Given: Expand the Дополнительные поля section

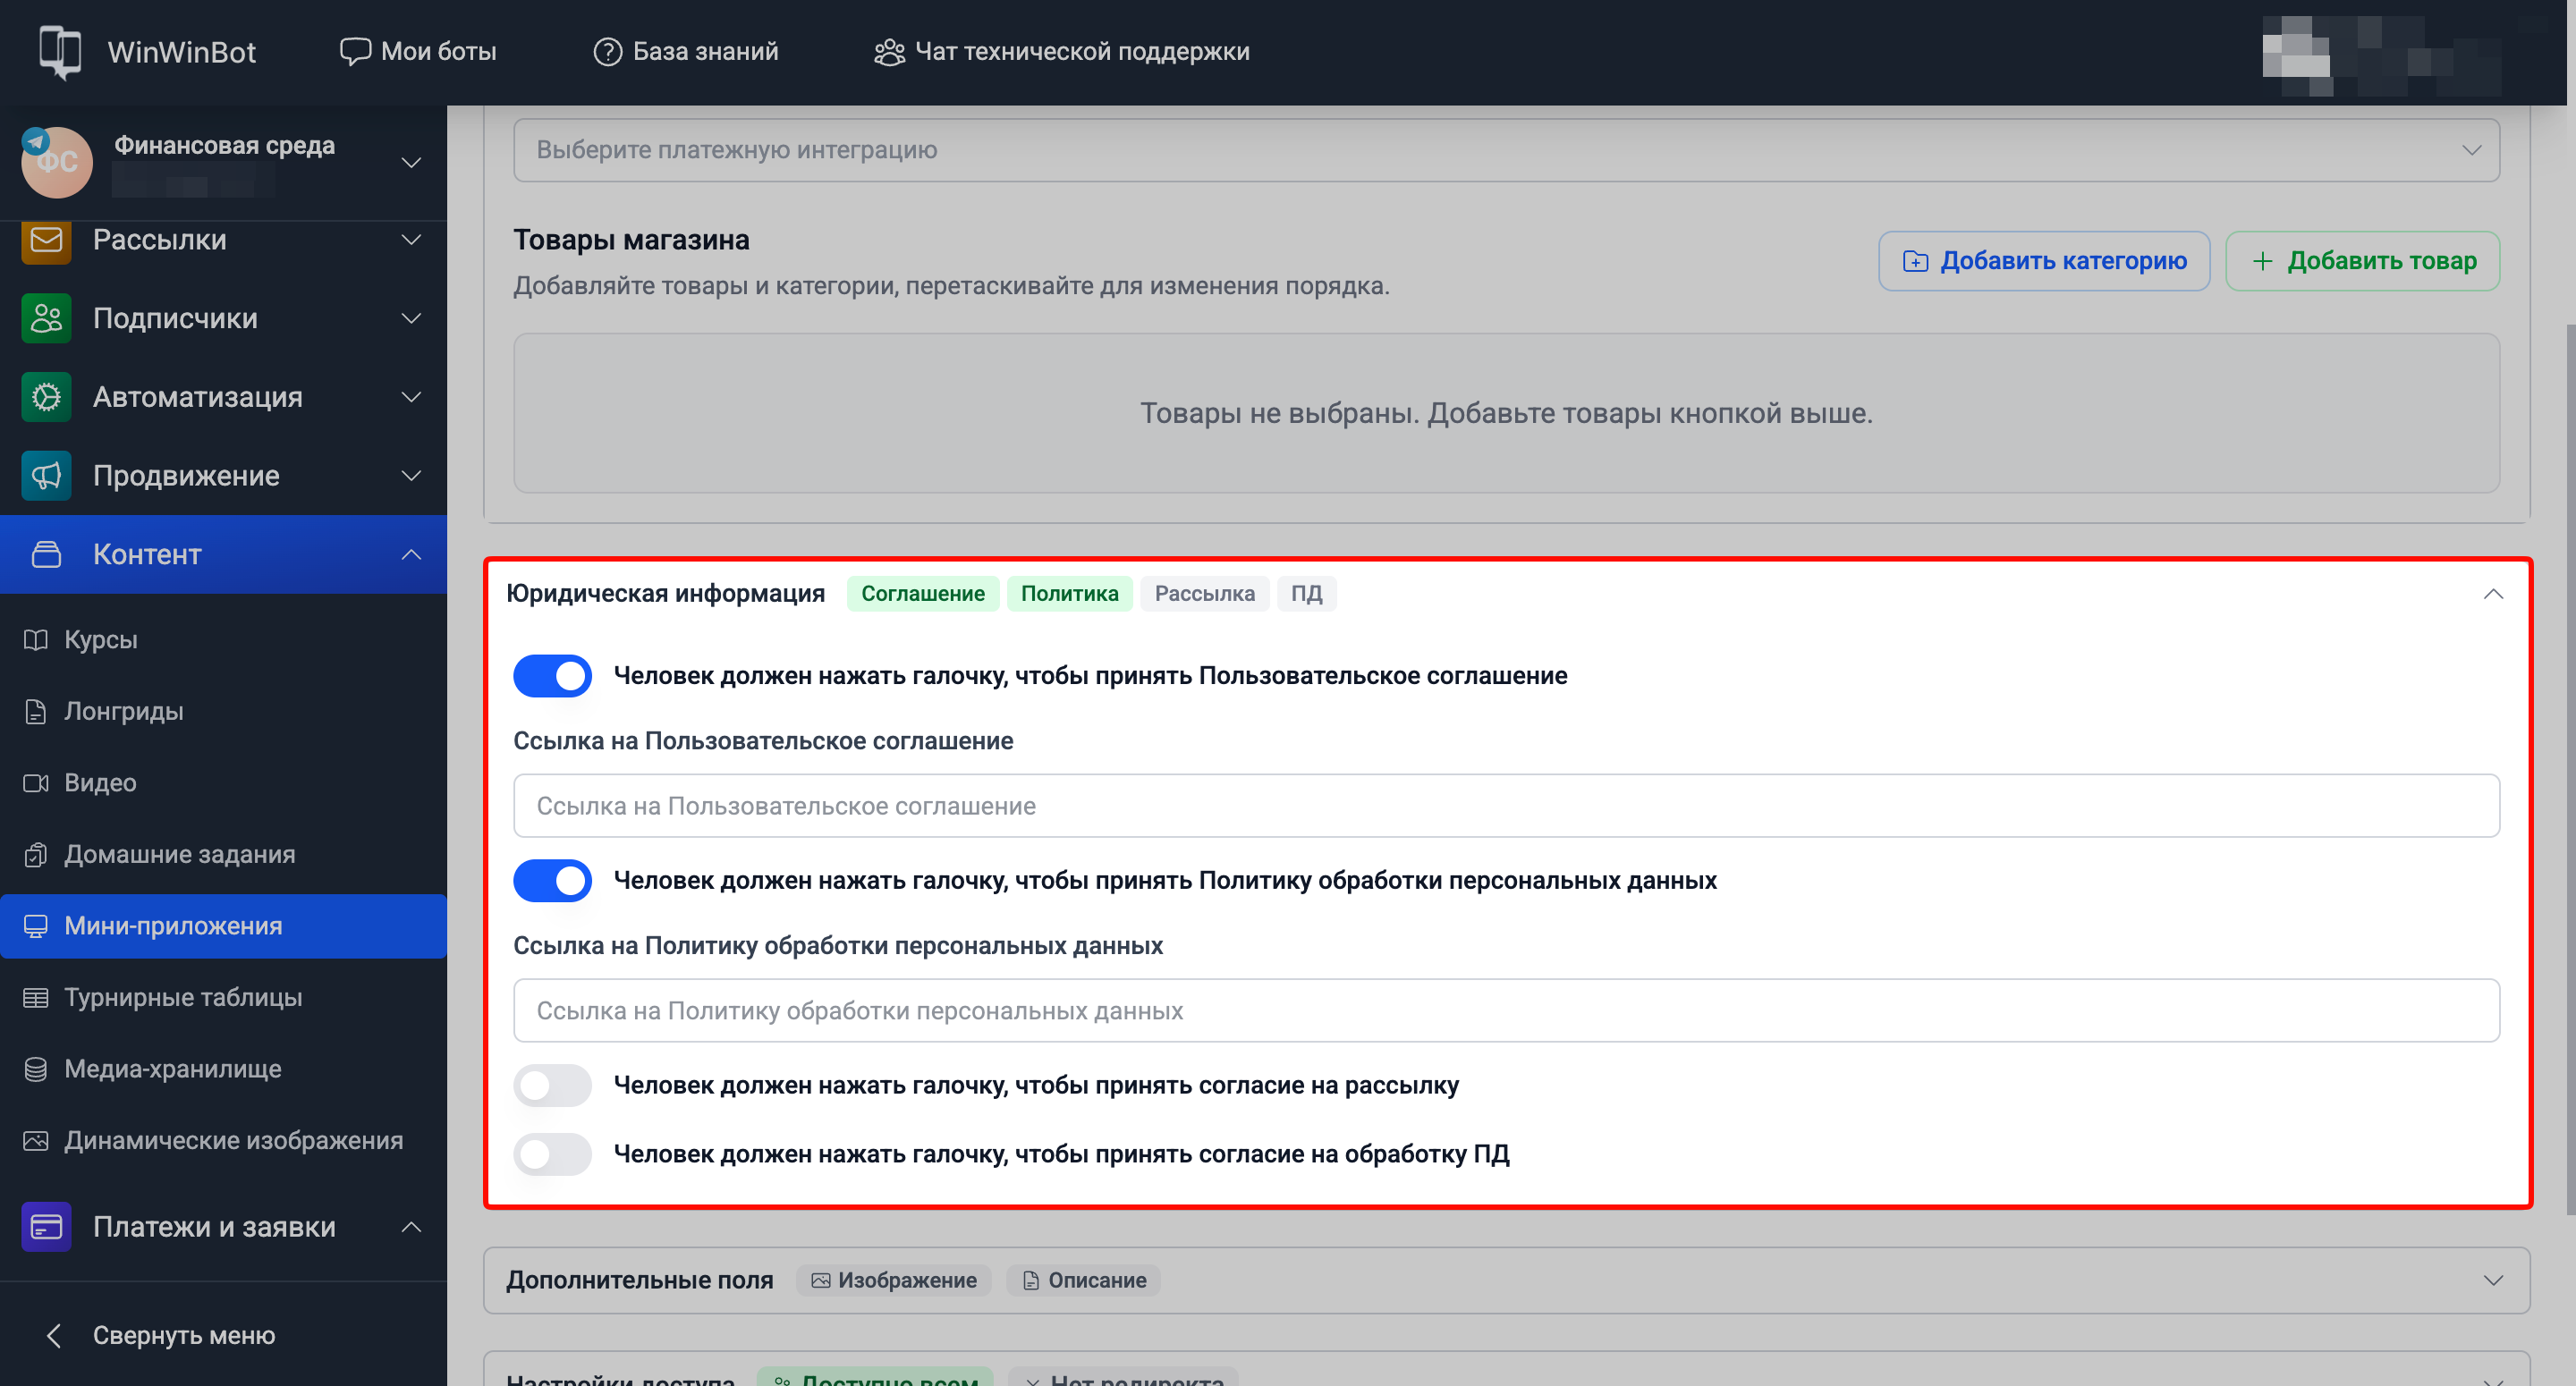Looking at the screenshot, I should point(2492,1280).
